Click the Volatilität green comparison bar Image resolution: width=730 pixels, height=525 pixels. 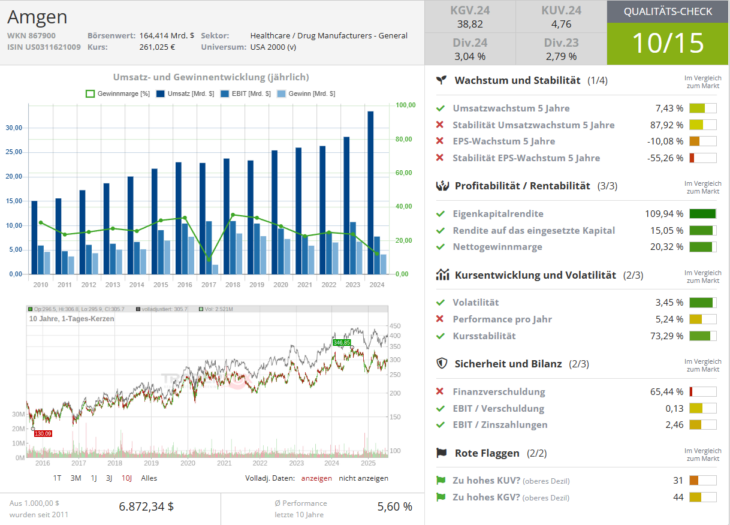(703, 303)
